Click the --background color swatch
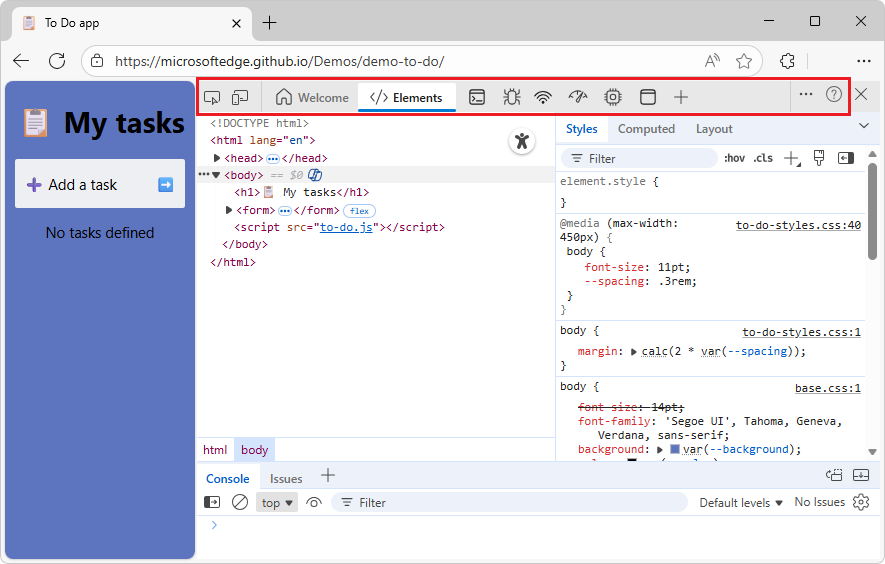The width and height of the screenshot is (885, 564). click(675, 450)
